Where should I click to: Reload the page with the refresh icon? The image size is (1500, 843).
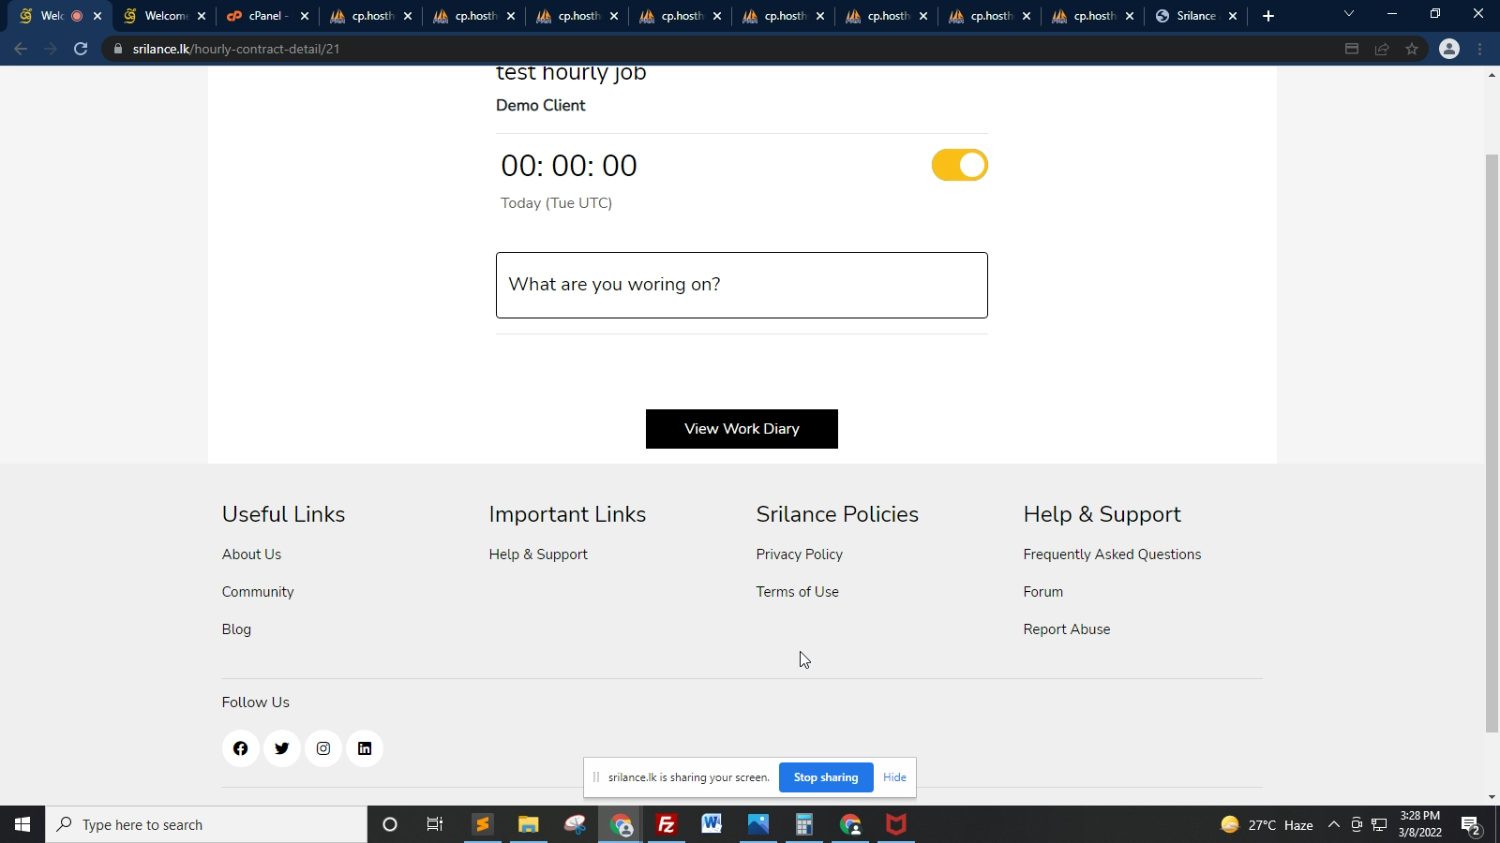coord(81,49)
